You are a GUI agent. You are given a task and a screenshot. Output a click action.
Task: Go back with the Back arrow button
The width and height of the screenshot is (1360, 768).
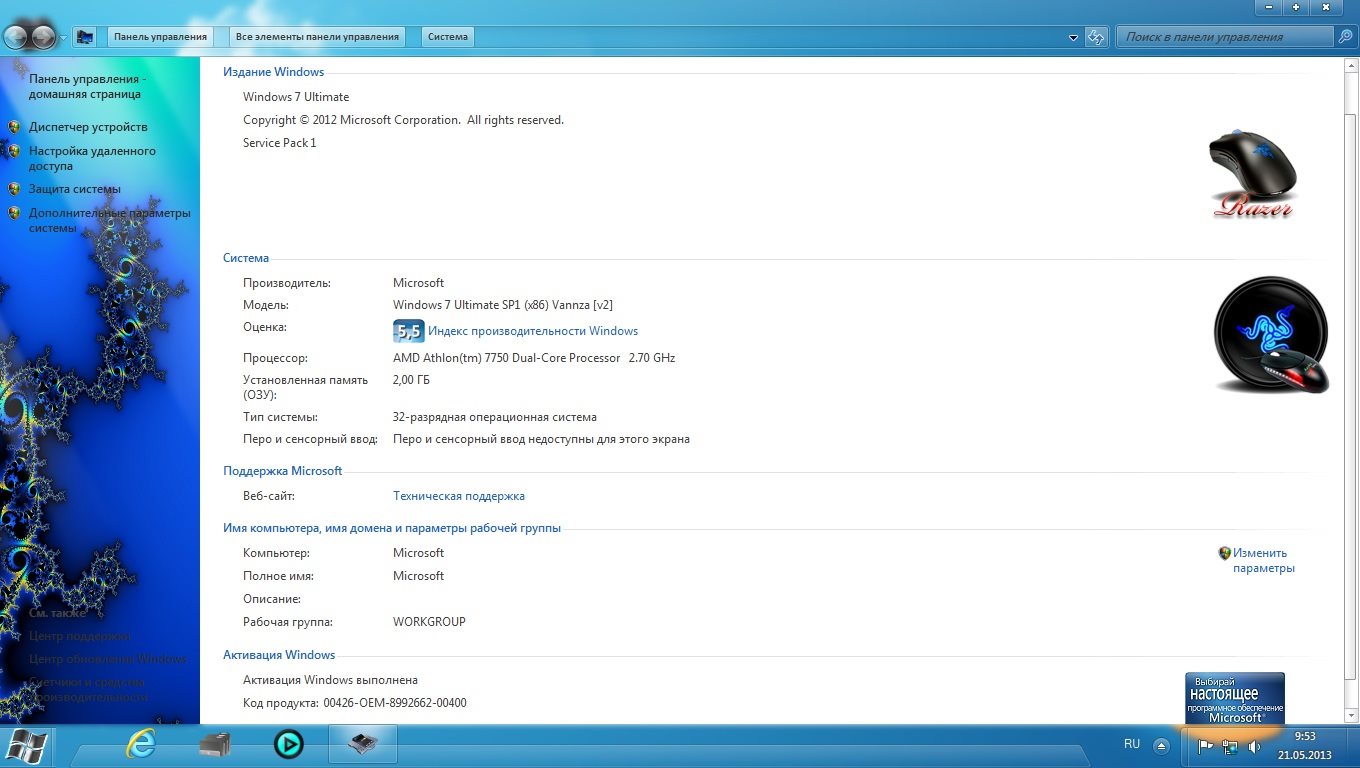point(17,37)
